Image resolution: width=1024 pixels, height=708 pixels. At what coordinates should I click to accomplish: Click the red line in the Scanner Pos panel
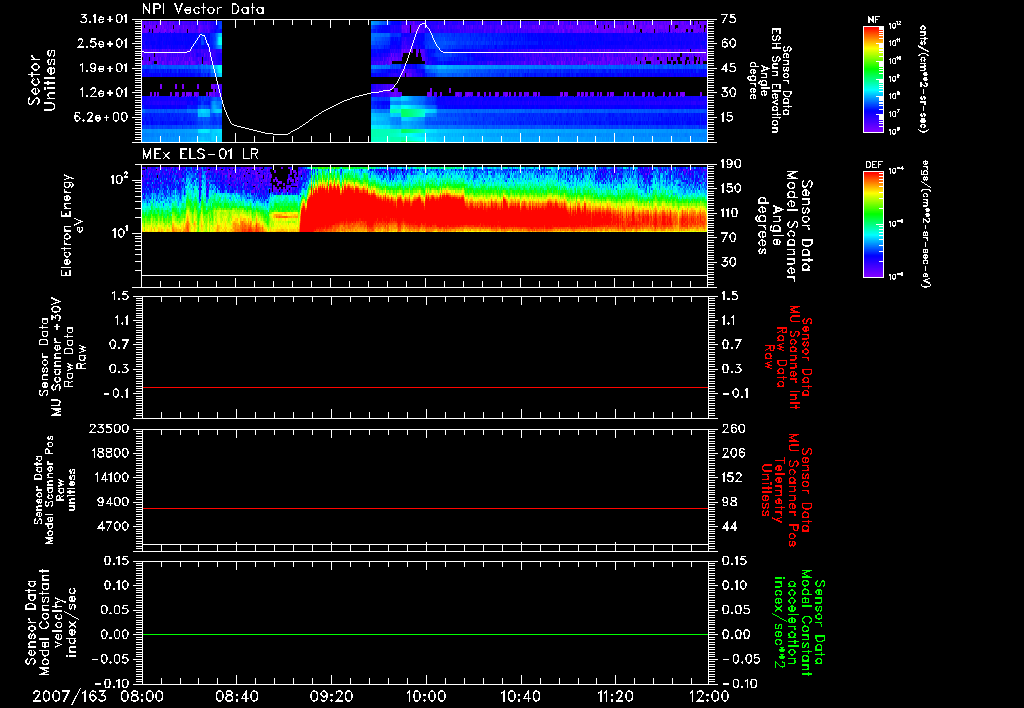click(425, 508)
